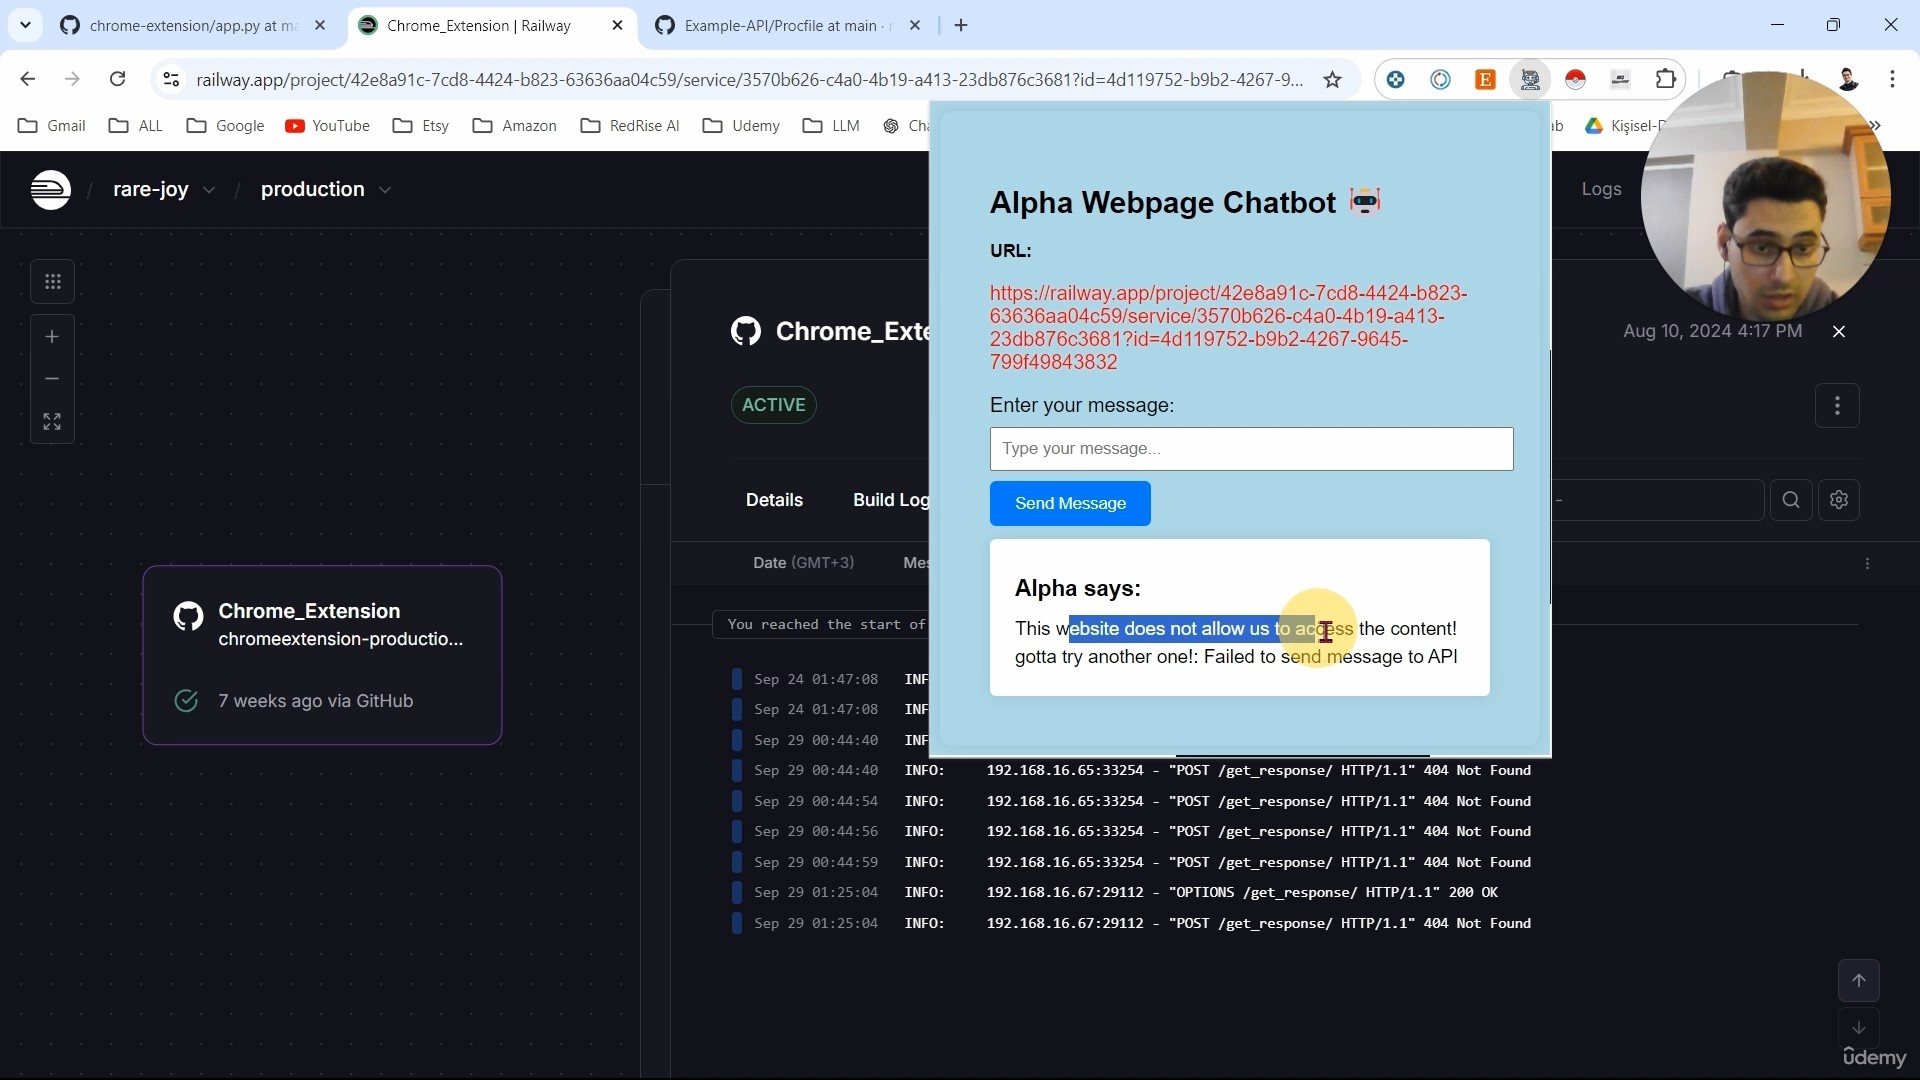
Task: Click the Date (GMT+3) column header
Action: pyautogui.click(x=803, y=563)
